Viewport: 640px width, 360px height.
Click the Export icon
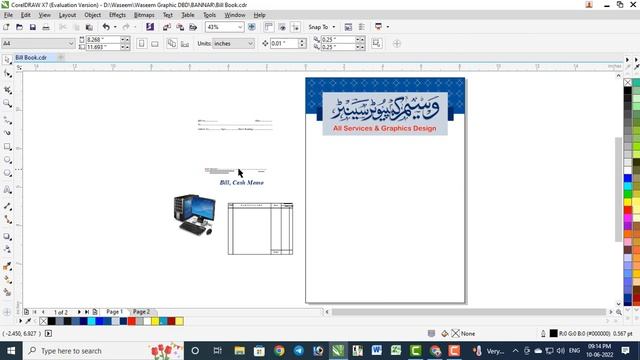(180, 27)
